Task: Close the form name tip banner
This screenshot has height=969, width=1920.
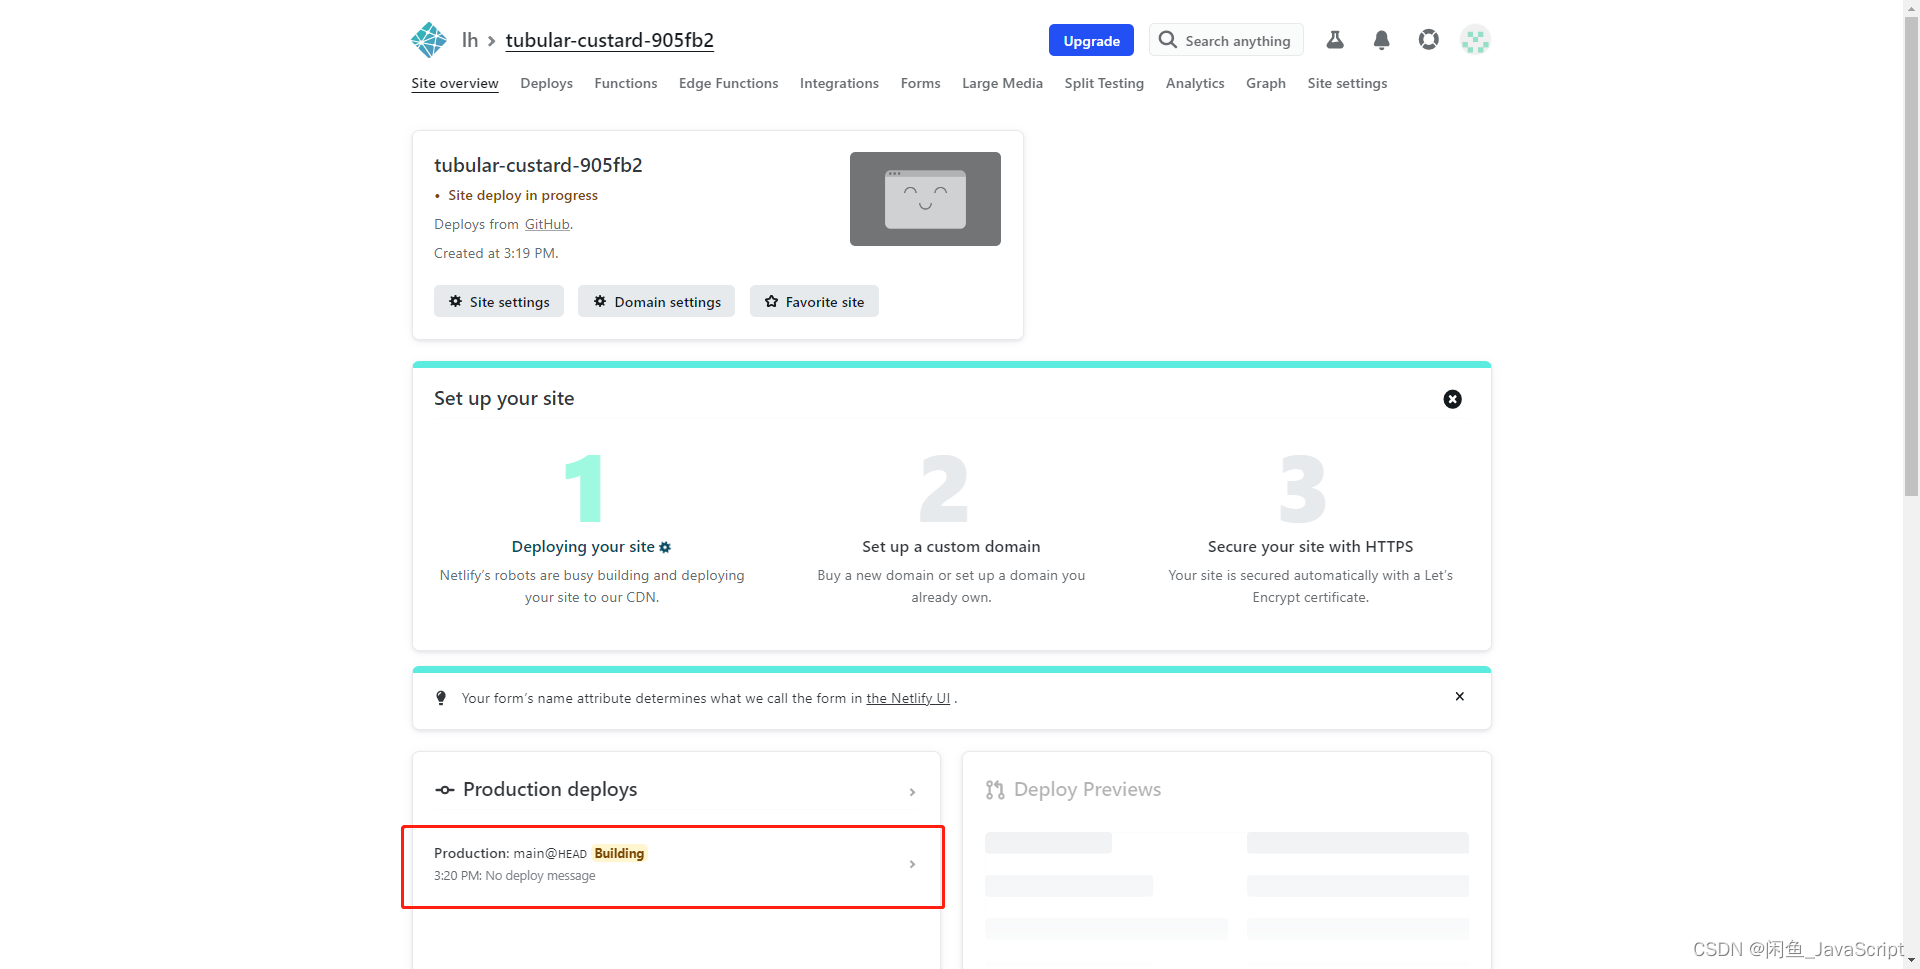Action: point(1460,696)
